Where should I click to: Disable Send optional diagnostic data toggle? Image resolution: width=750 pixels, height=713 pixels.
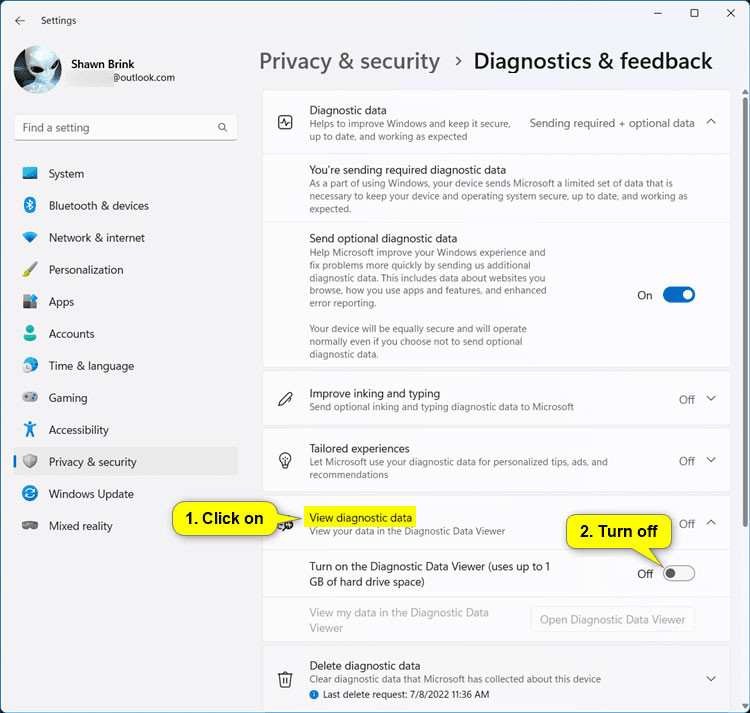[678, 295]
